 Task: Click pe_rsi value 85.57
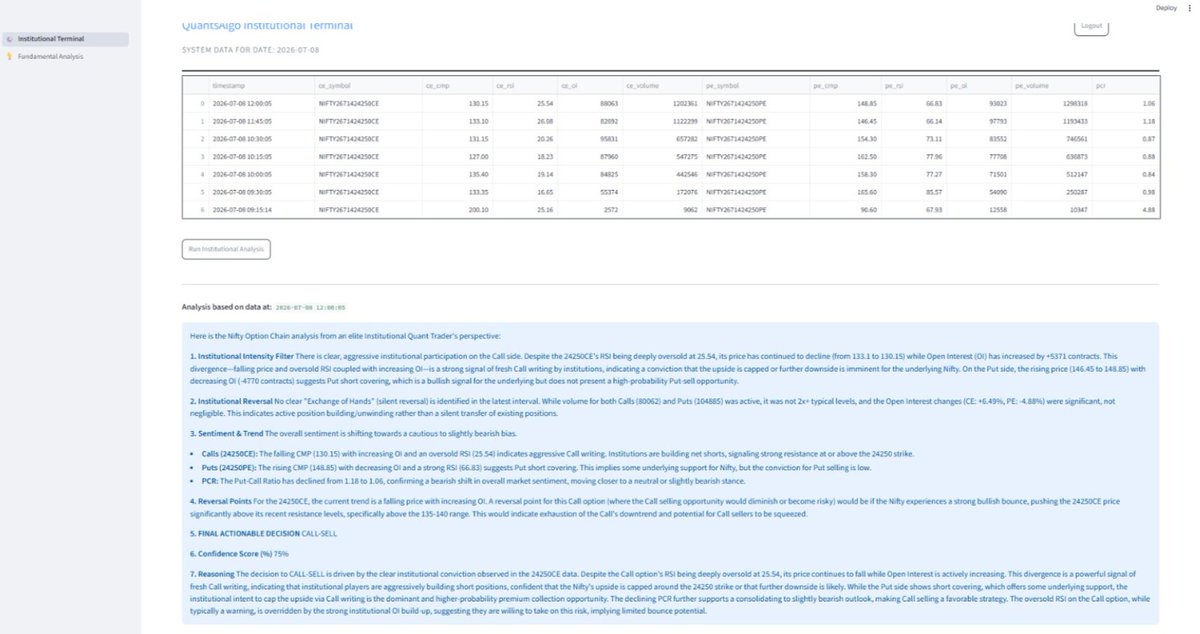pyautogui.click(x=912, y=191)
